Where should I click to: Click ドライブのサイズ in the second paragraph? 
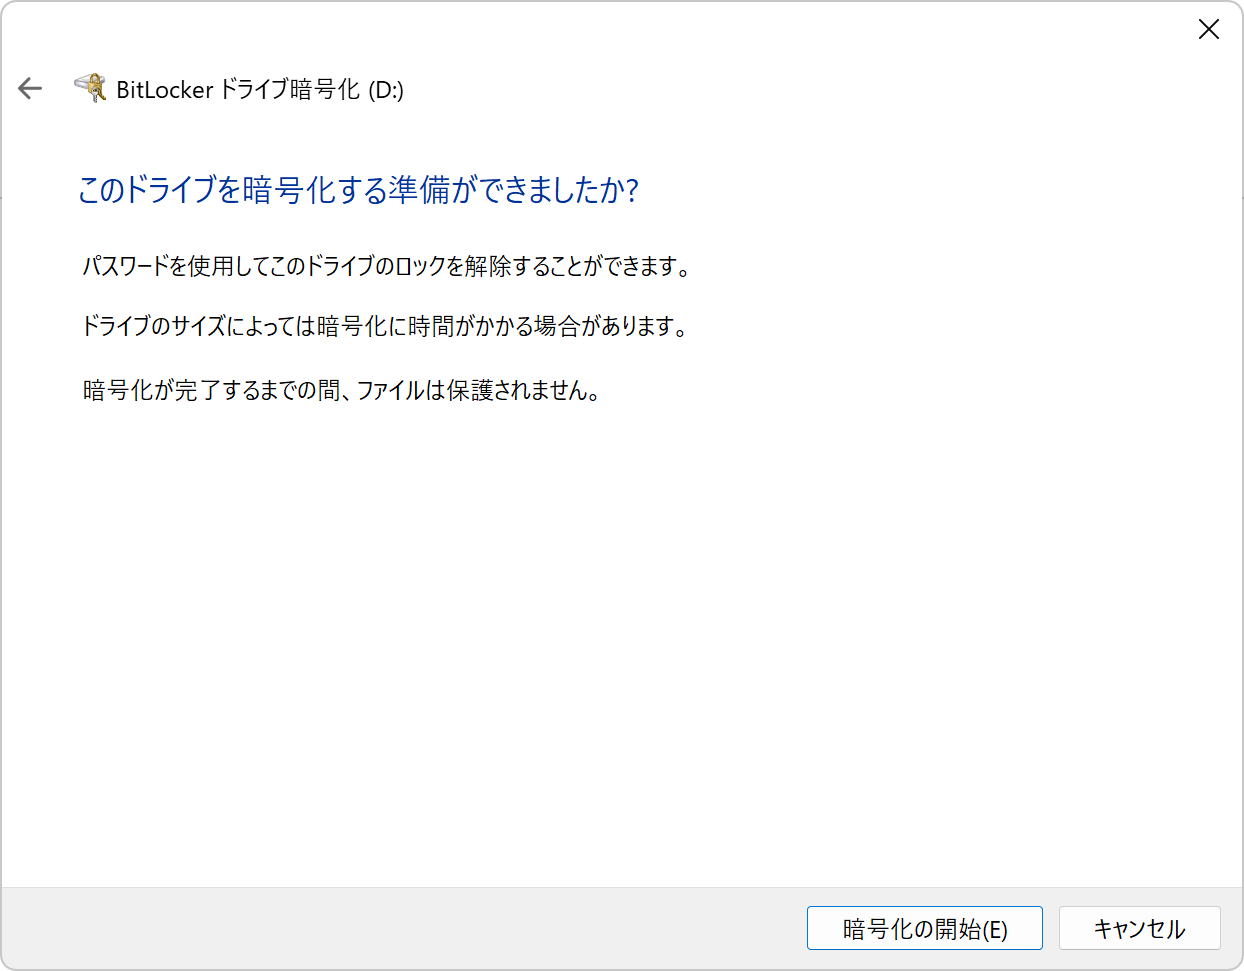[x=154, y=326]
